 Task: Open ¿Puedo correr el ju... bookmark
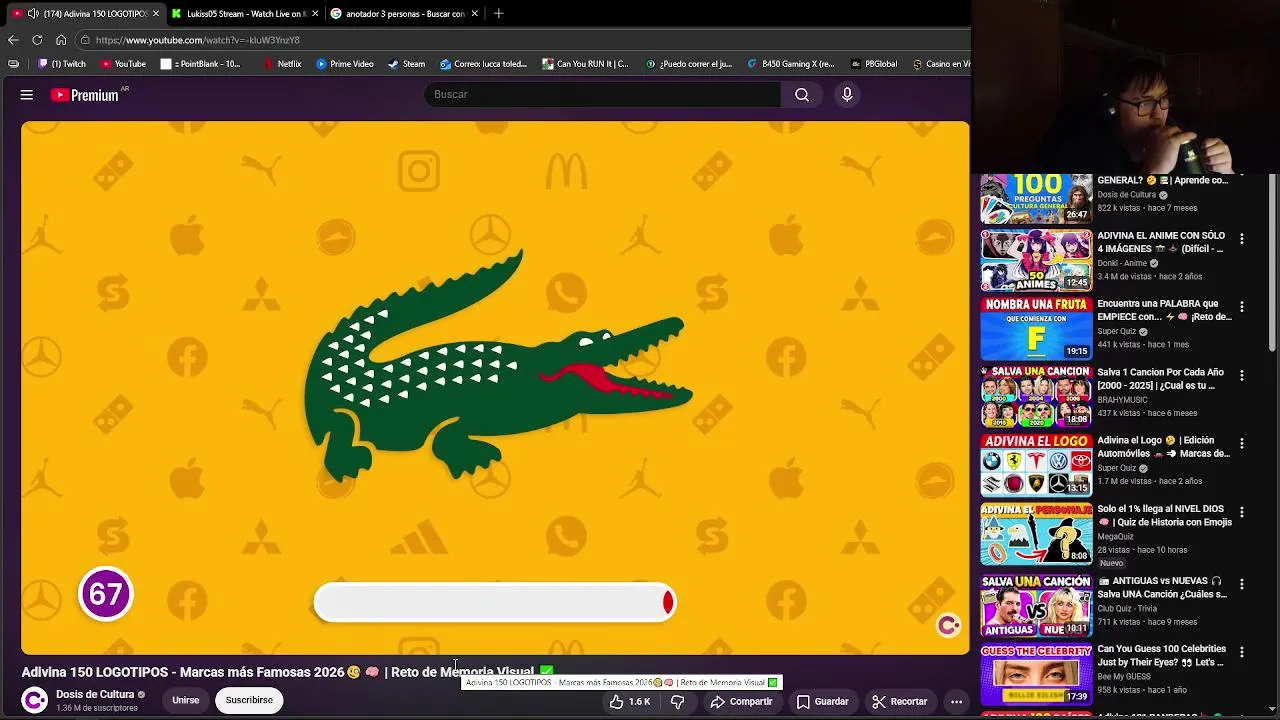(689, 64)
